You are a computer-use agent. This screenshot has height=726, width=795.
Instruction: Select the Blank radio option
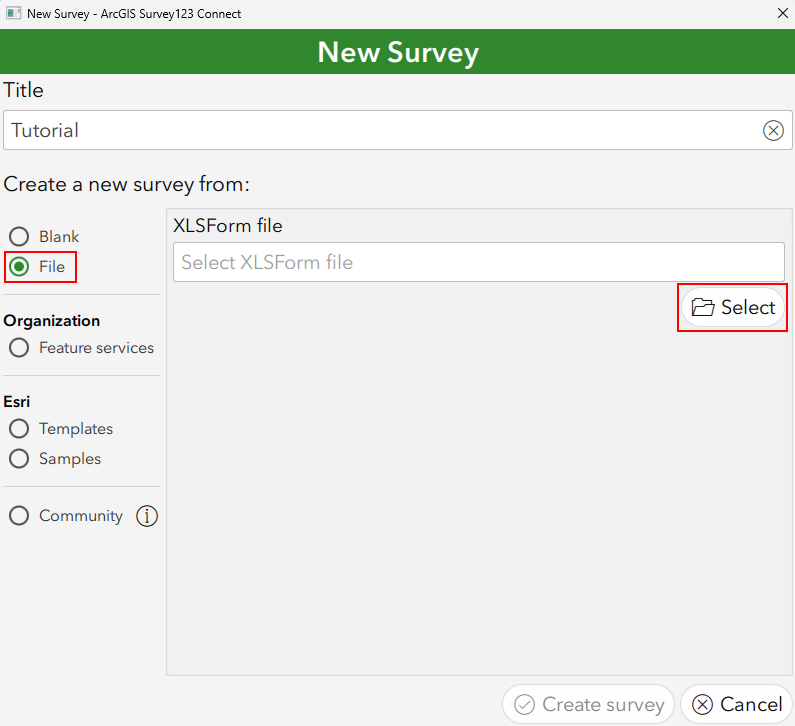tap(19, 237)
